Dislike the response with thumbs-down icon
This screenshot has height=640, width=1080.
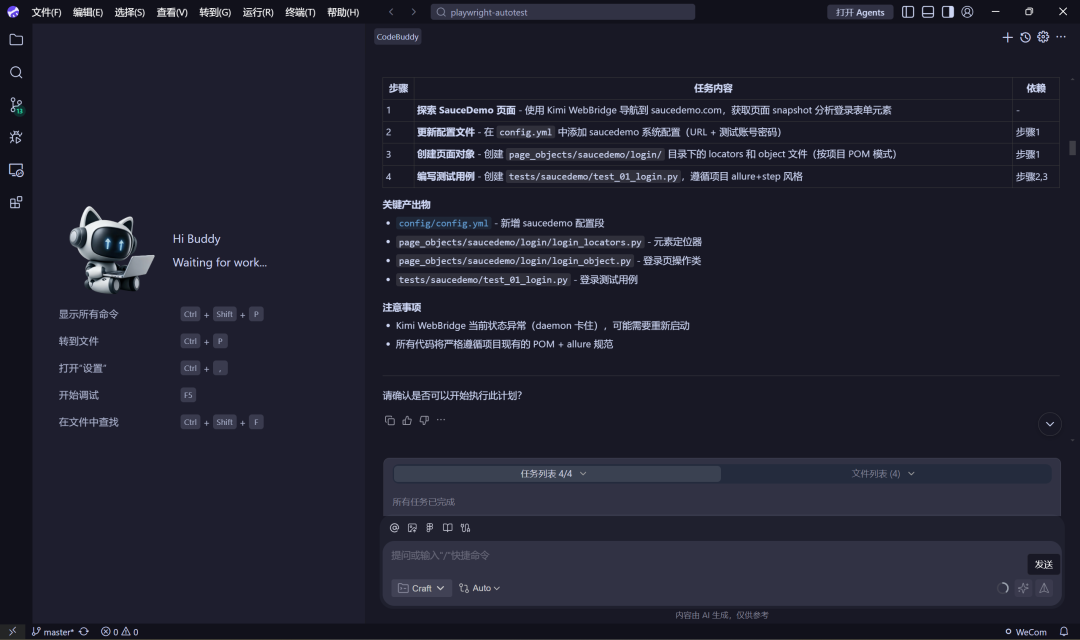click(424, 420)
